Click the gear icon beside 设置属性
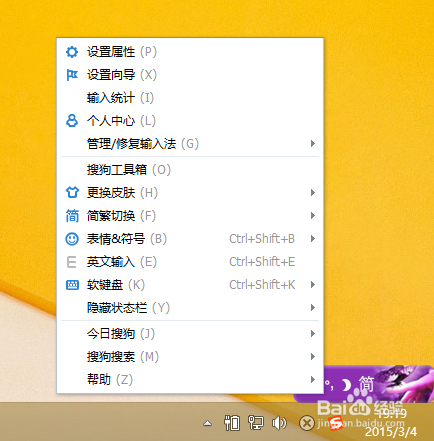The width and height of the screenshot is (434, 441). tap(72, 52)
